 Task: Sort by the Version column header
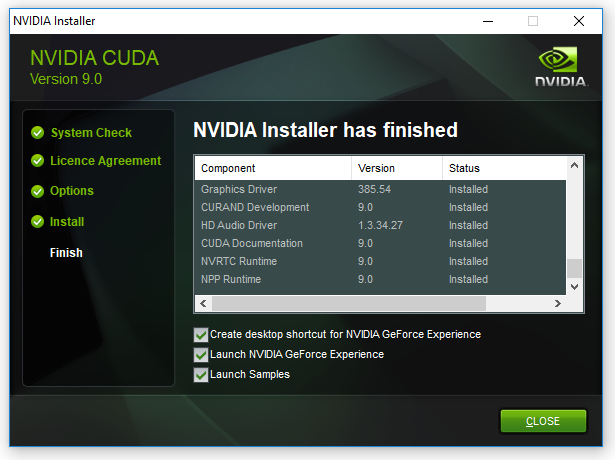click(x=397, y=169)
